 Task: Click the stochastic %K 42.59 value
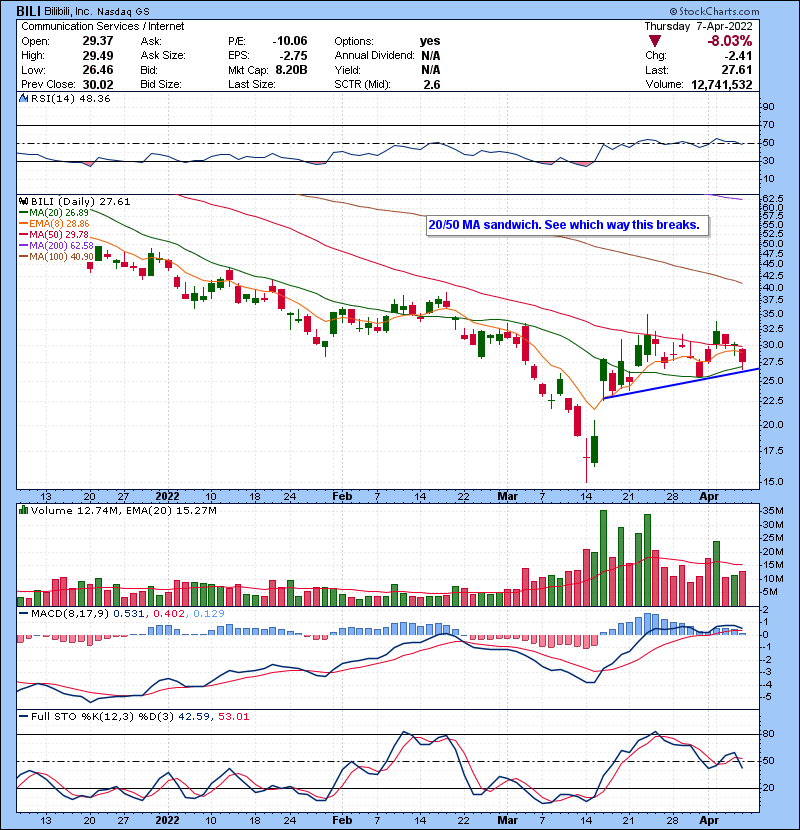(193, 716)
